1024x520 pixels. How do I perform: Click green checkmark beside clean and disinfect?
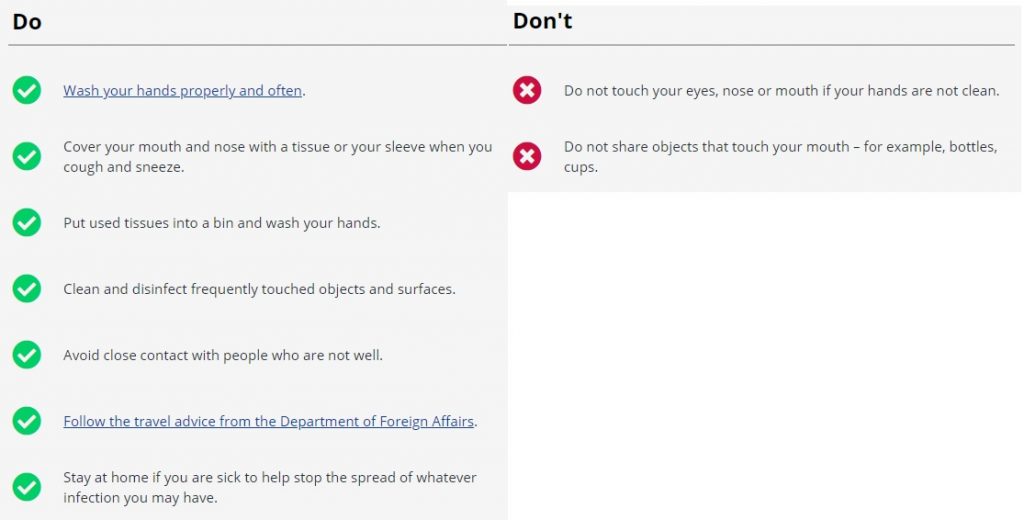27,288
